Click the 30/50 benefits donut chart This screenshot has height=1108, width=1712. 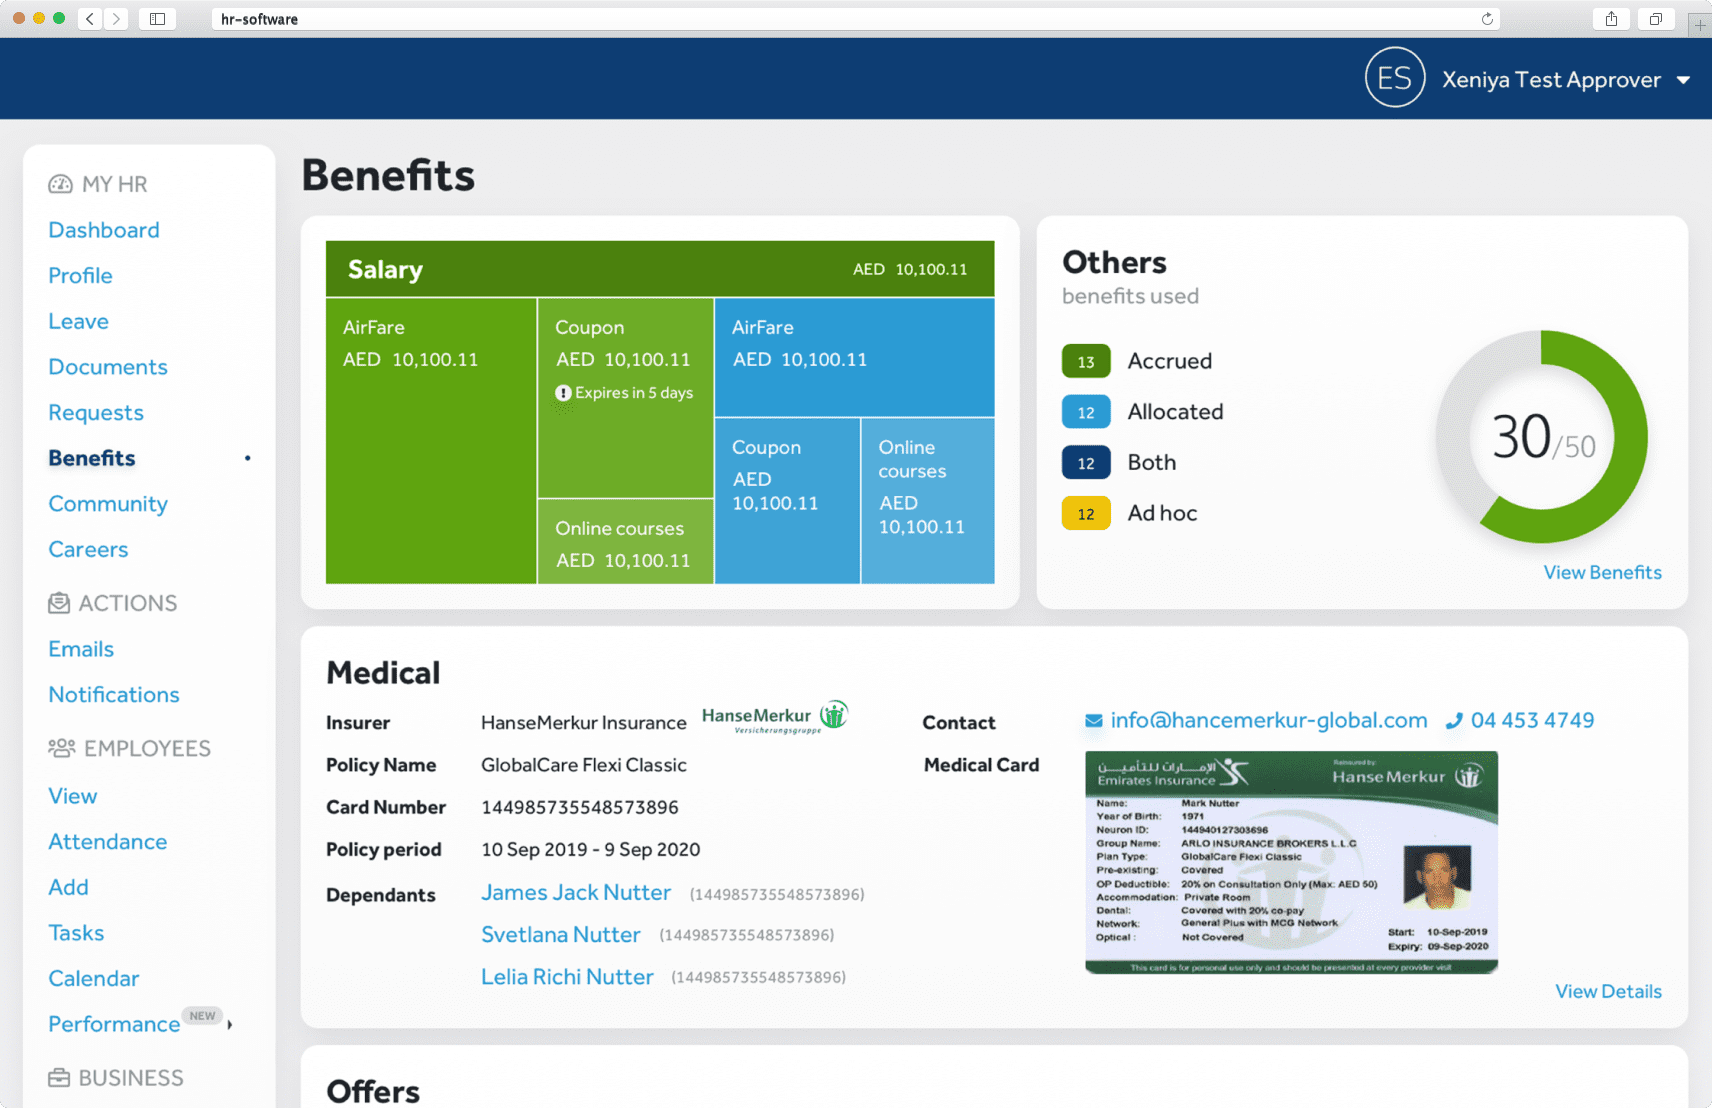pos(1540,440)
